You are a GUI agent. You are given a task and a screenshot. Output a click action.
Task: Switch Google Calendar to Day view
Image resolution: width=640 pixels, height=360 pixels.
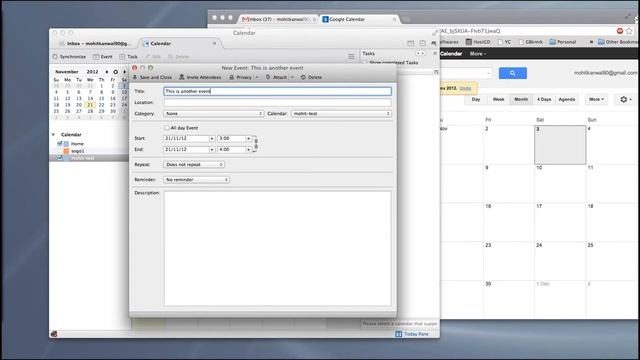tap(476, 99)
